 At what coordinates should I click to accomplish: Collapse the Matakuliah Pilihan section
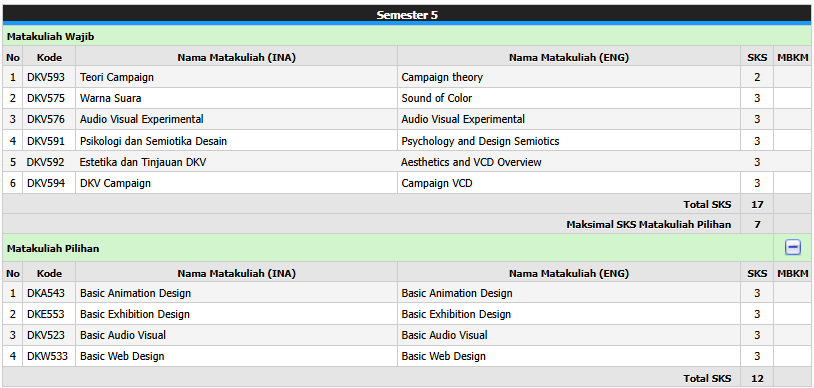792,248
